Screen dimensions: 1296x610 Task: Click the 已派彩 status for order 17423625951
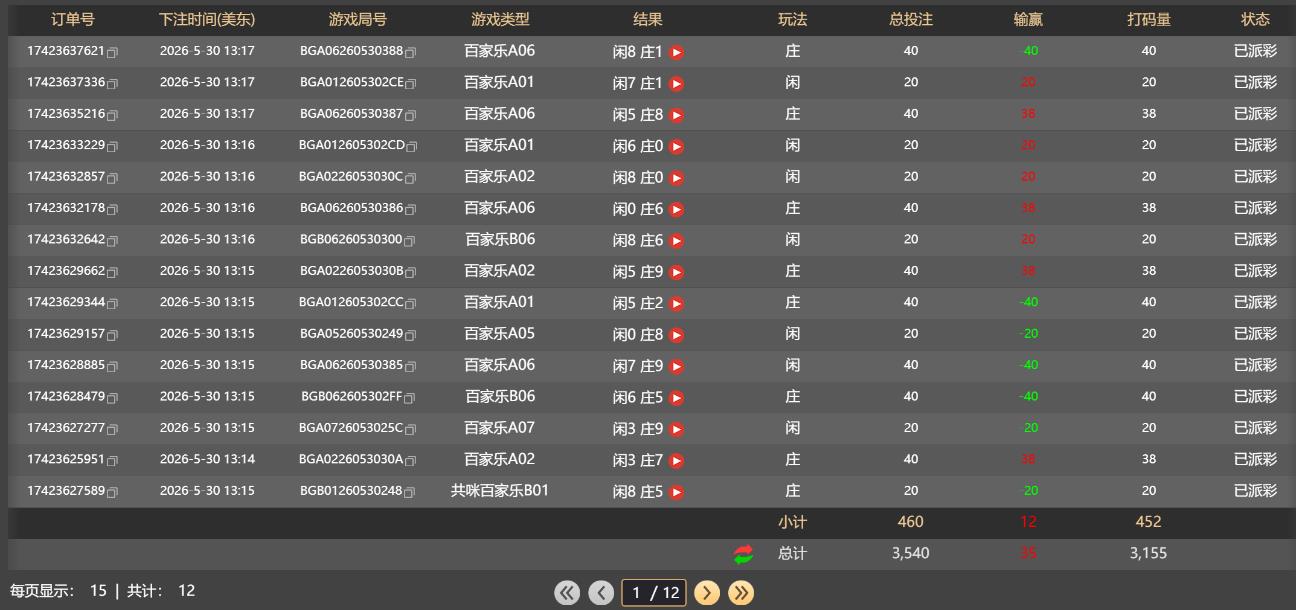tap(1255, 459)
